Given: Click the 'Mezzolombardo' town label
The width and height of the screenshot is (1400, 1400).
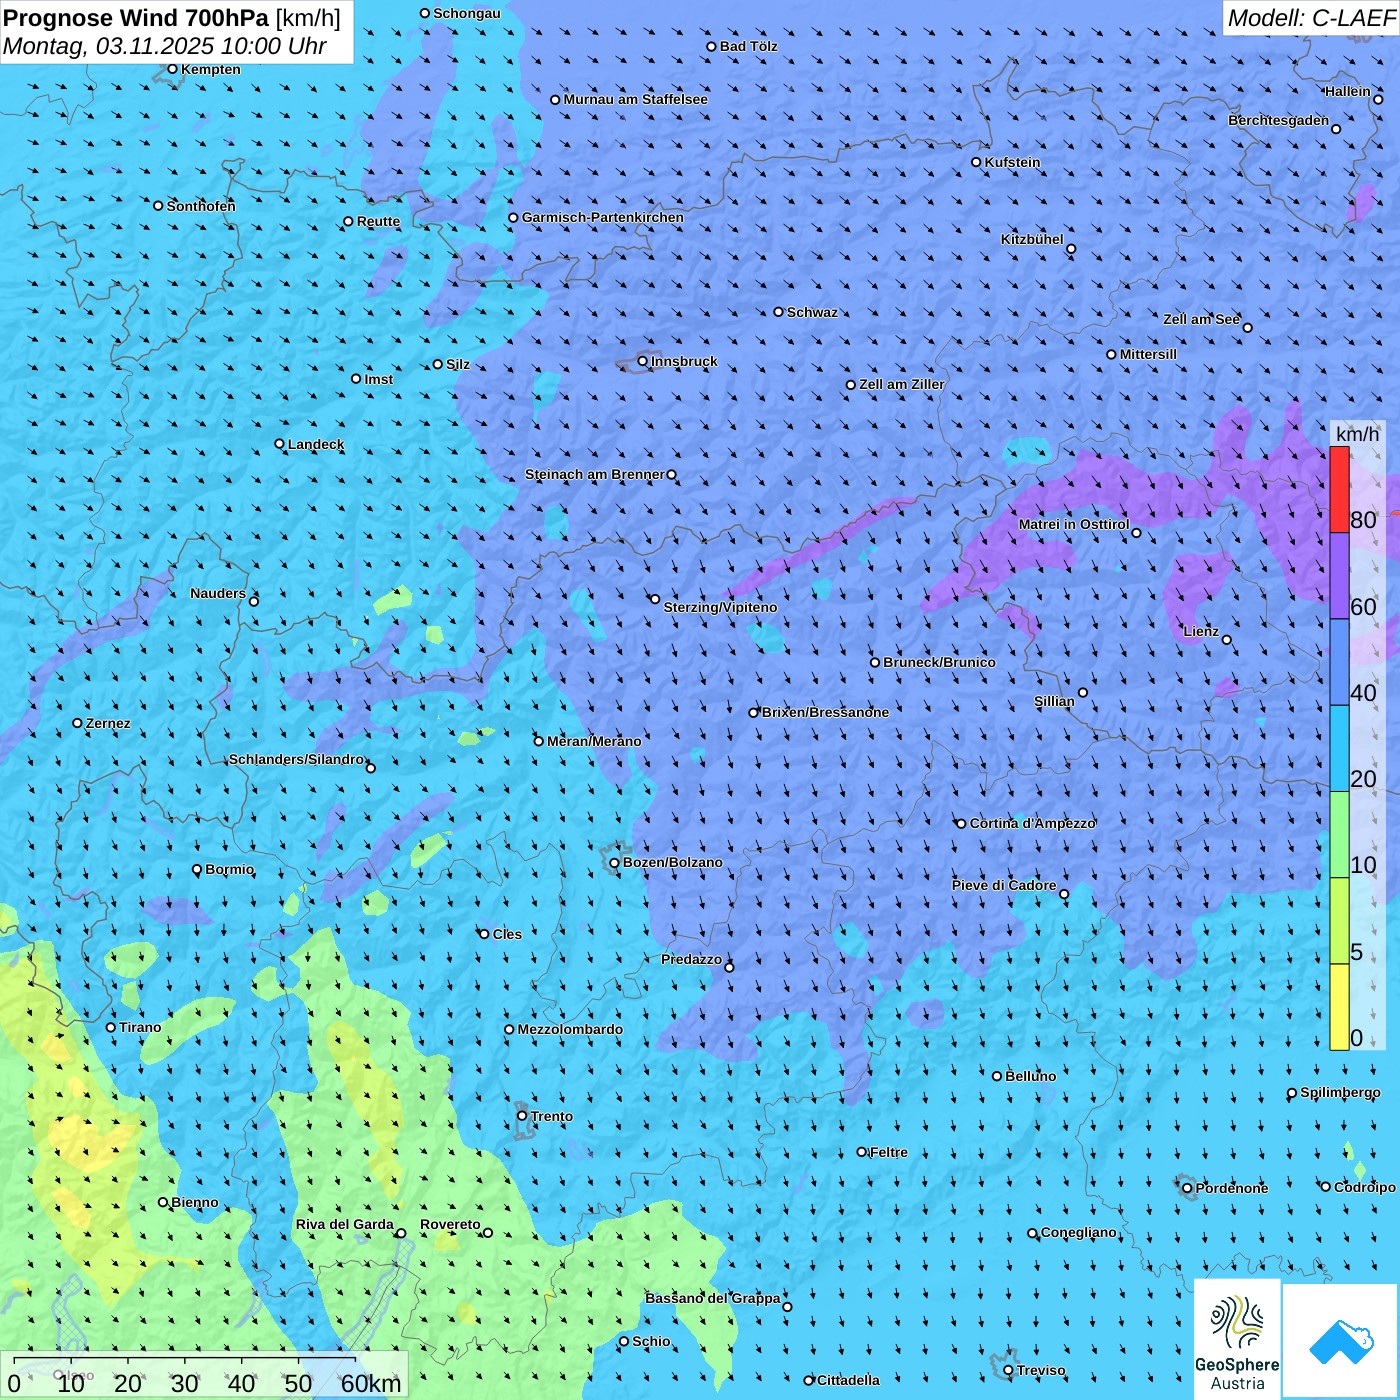Looking at the screenshot, I should click(x=570, y=1029).
